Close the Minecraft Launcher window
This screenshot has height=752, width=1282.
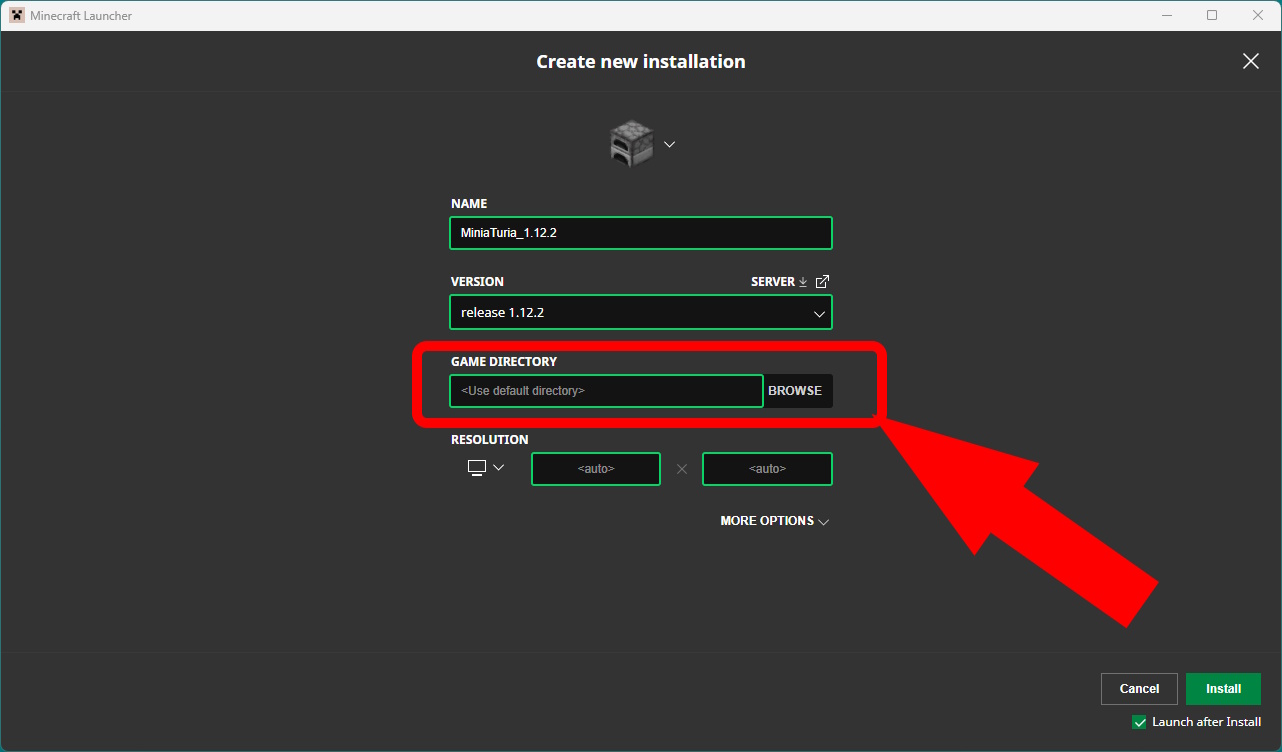click(1258, 15)
